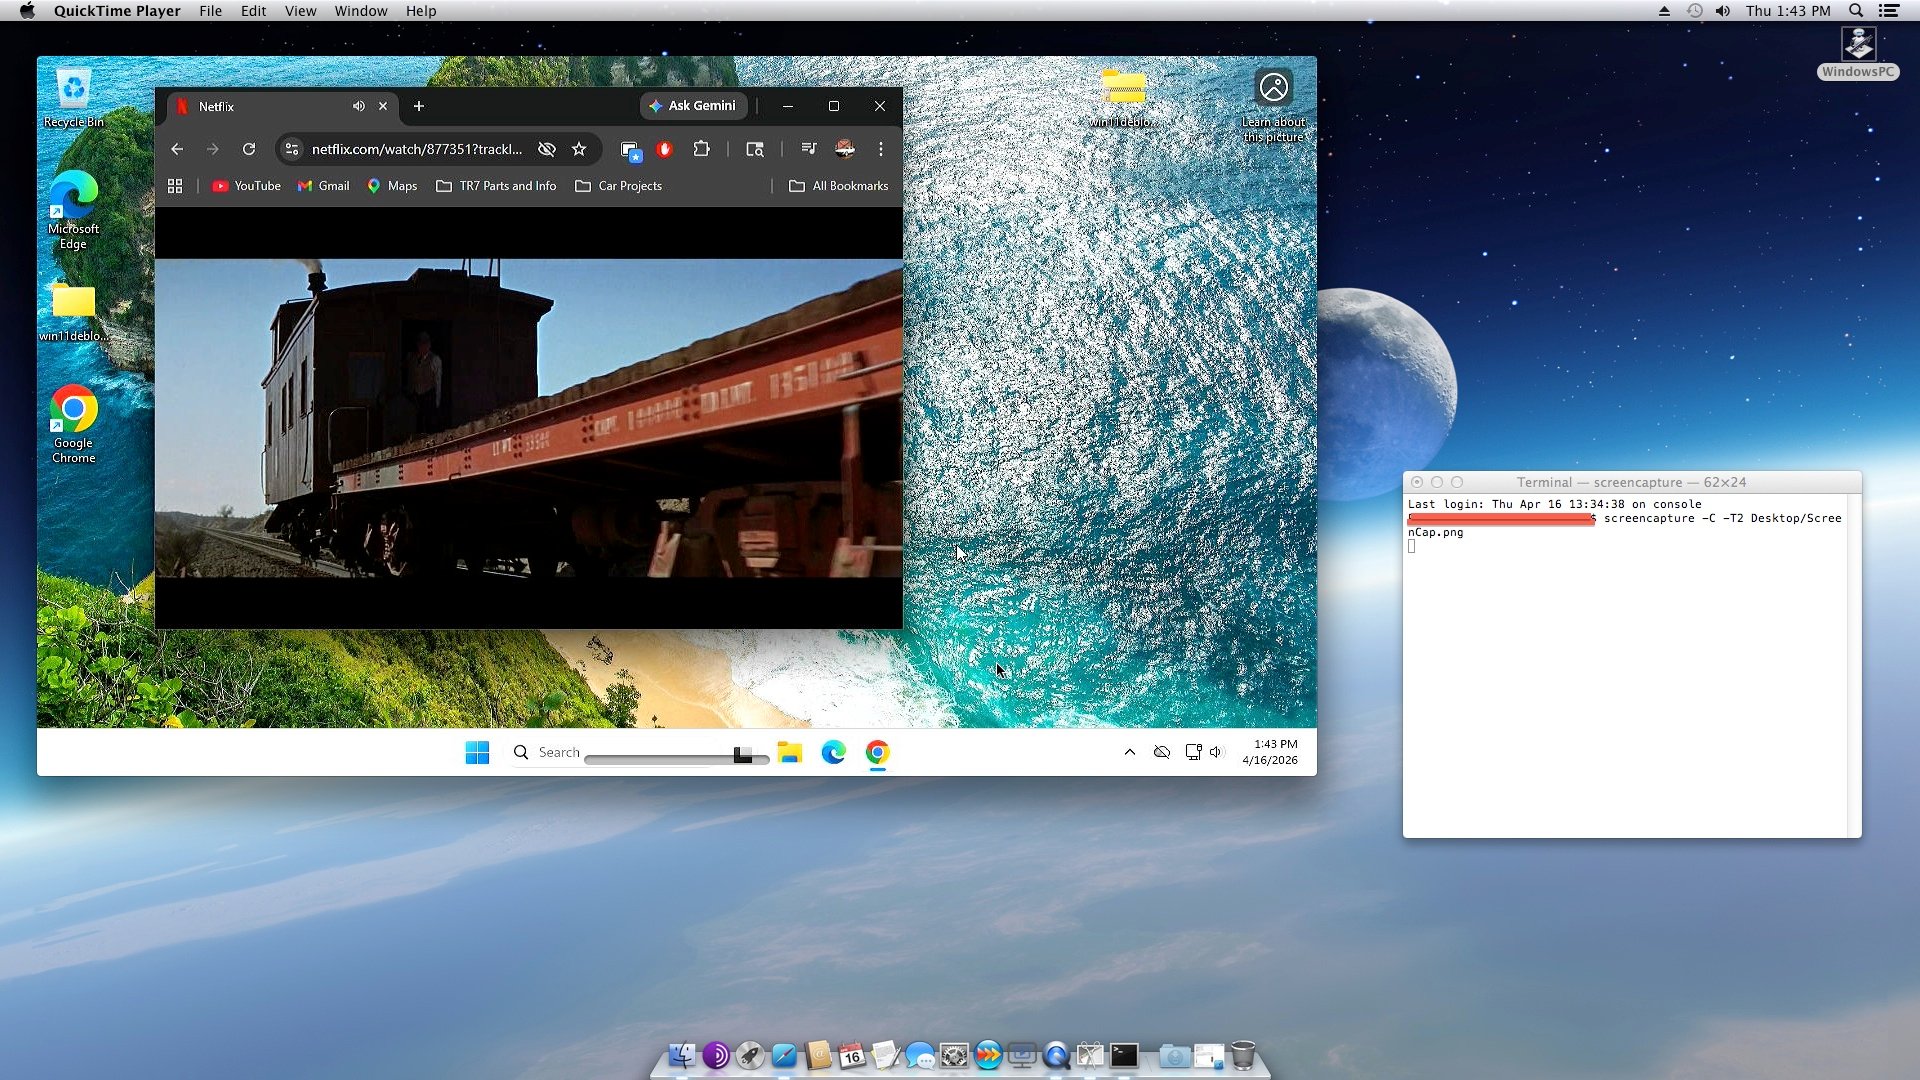Select the Google Chrome desktop shortcut
This screenshot has height=1080, width=1920.
tap(74, 424)
